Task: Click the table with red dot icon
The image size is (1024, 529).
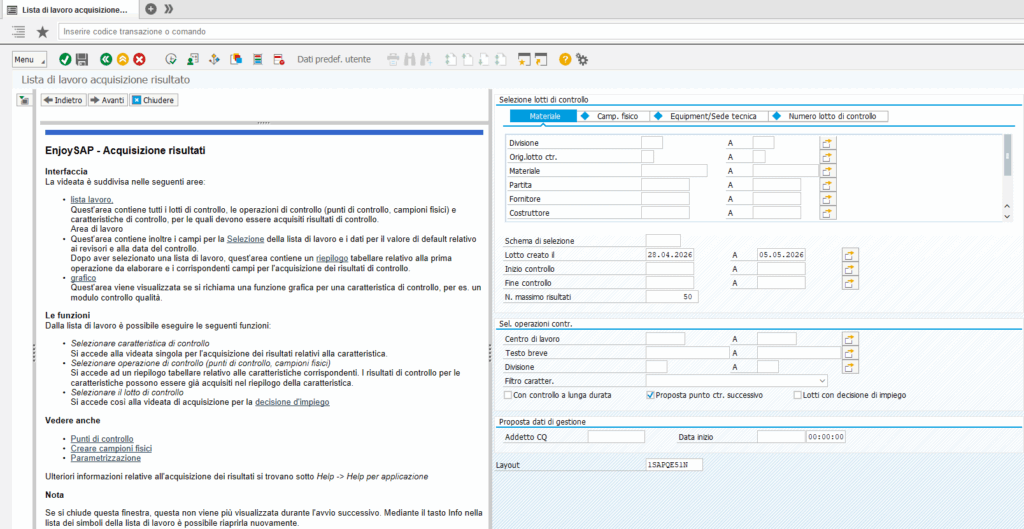Action: click(x=279, y=59)
